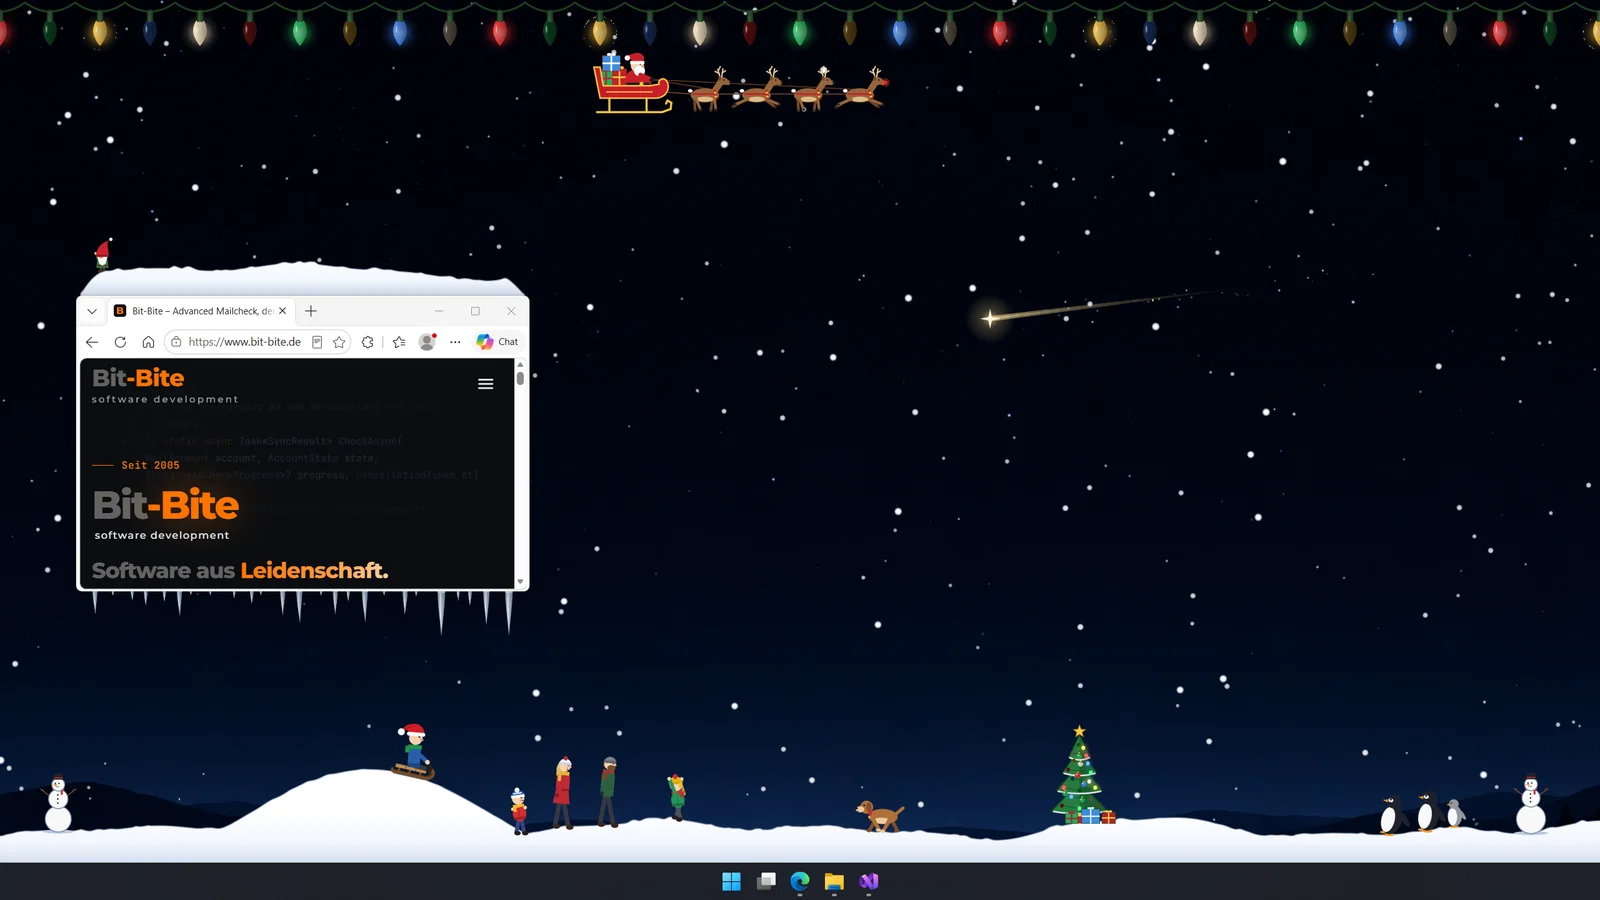Add this page to favorites with the star

pyautogui.click(x=339, y=342)
